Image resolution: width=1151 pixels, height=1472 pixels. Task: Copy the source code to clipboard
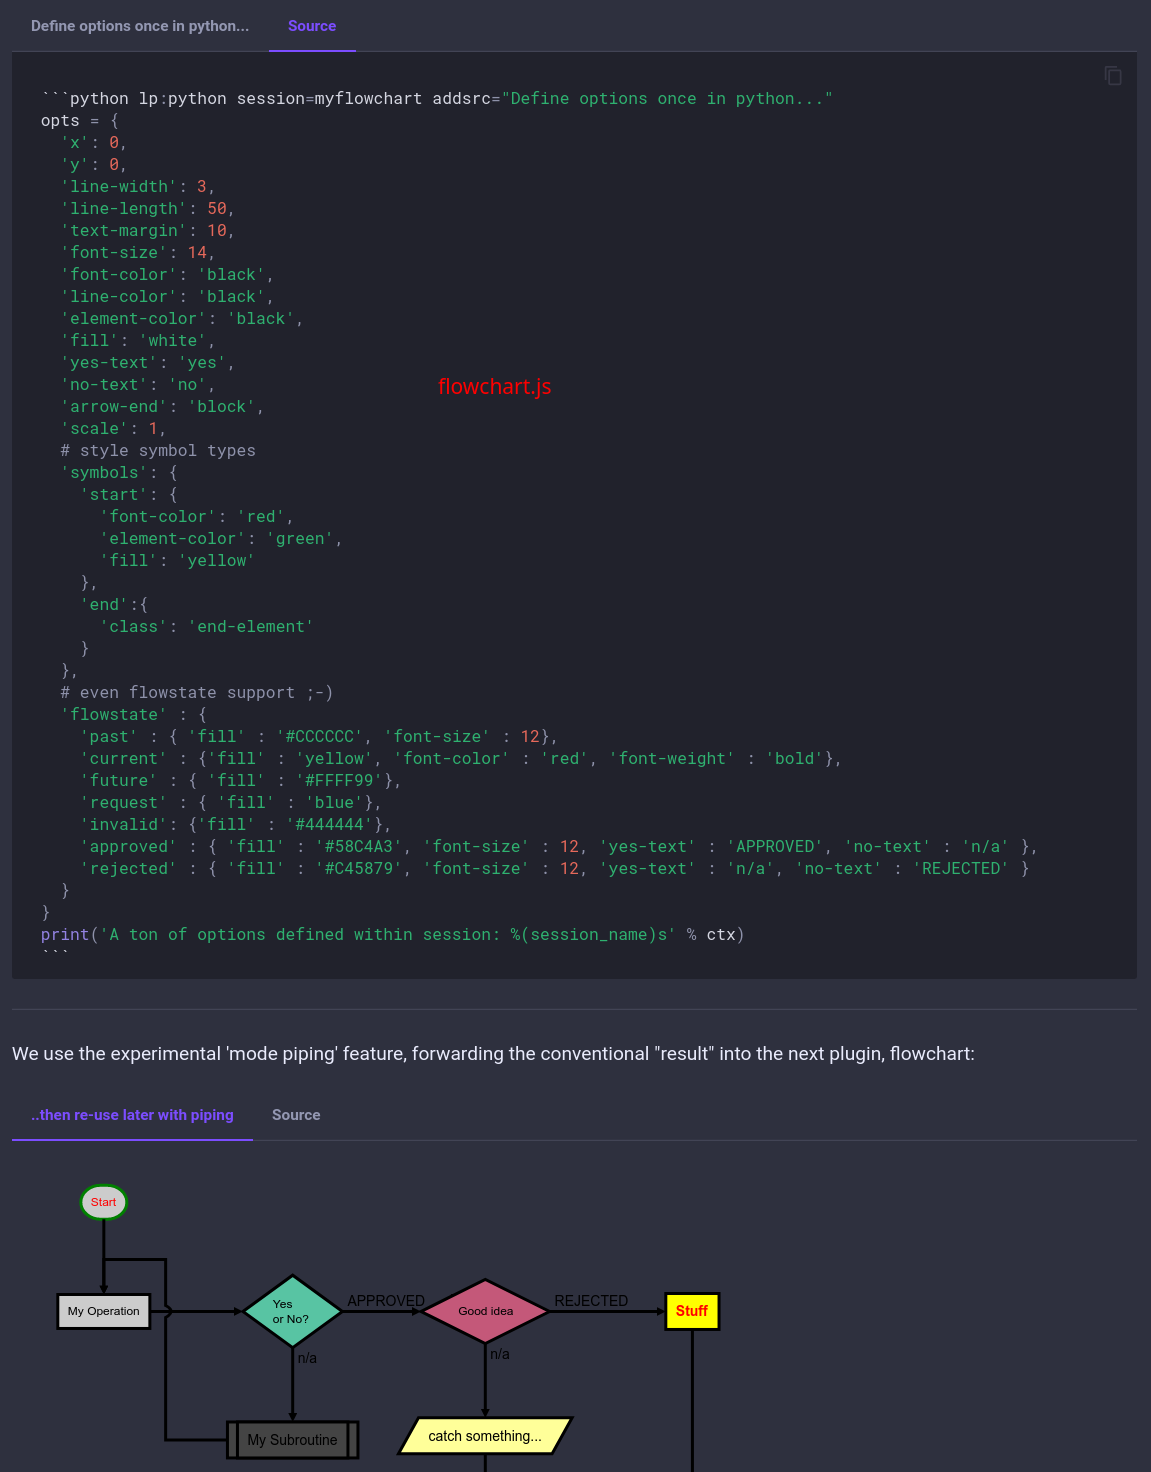pyautogui.click(x=1113, y=75)
